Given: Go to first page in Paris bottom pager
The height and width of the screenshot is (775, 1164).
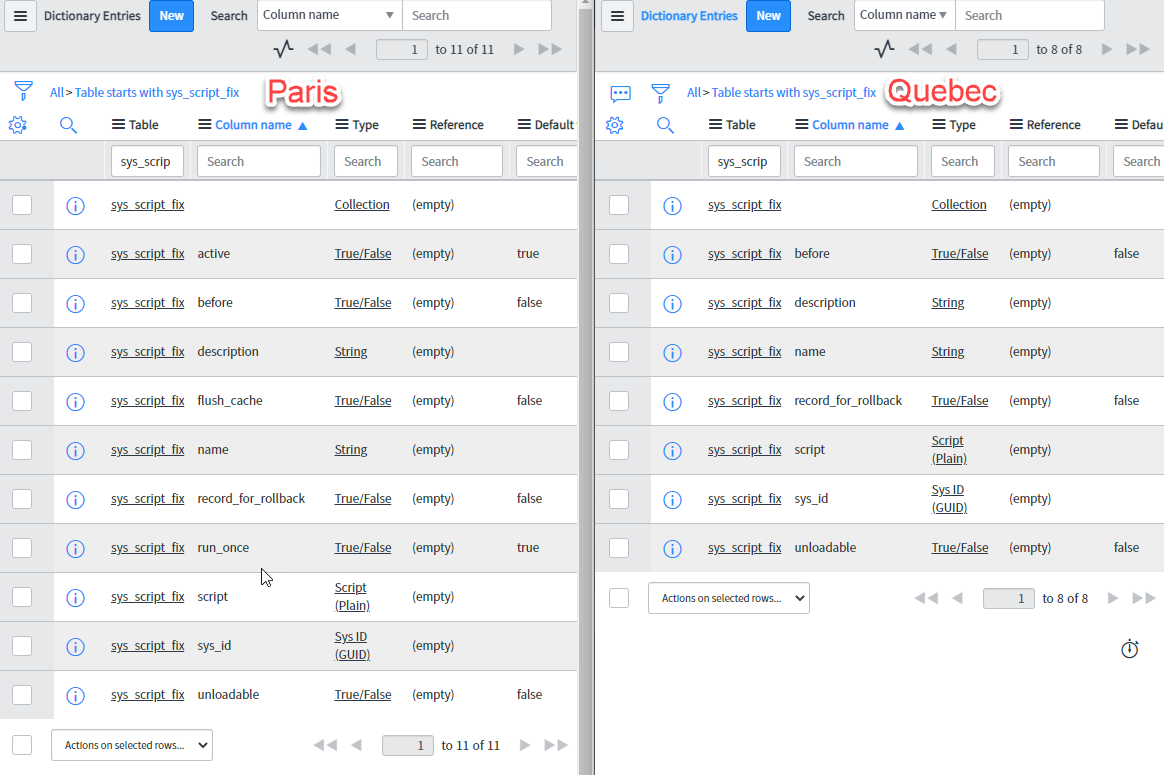Looking at the screenshot, I should click(325, 745).
